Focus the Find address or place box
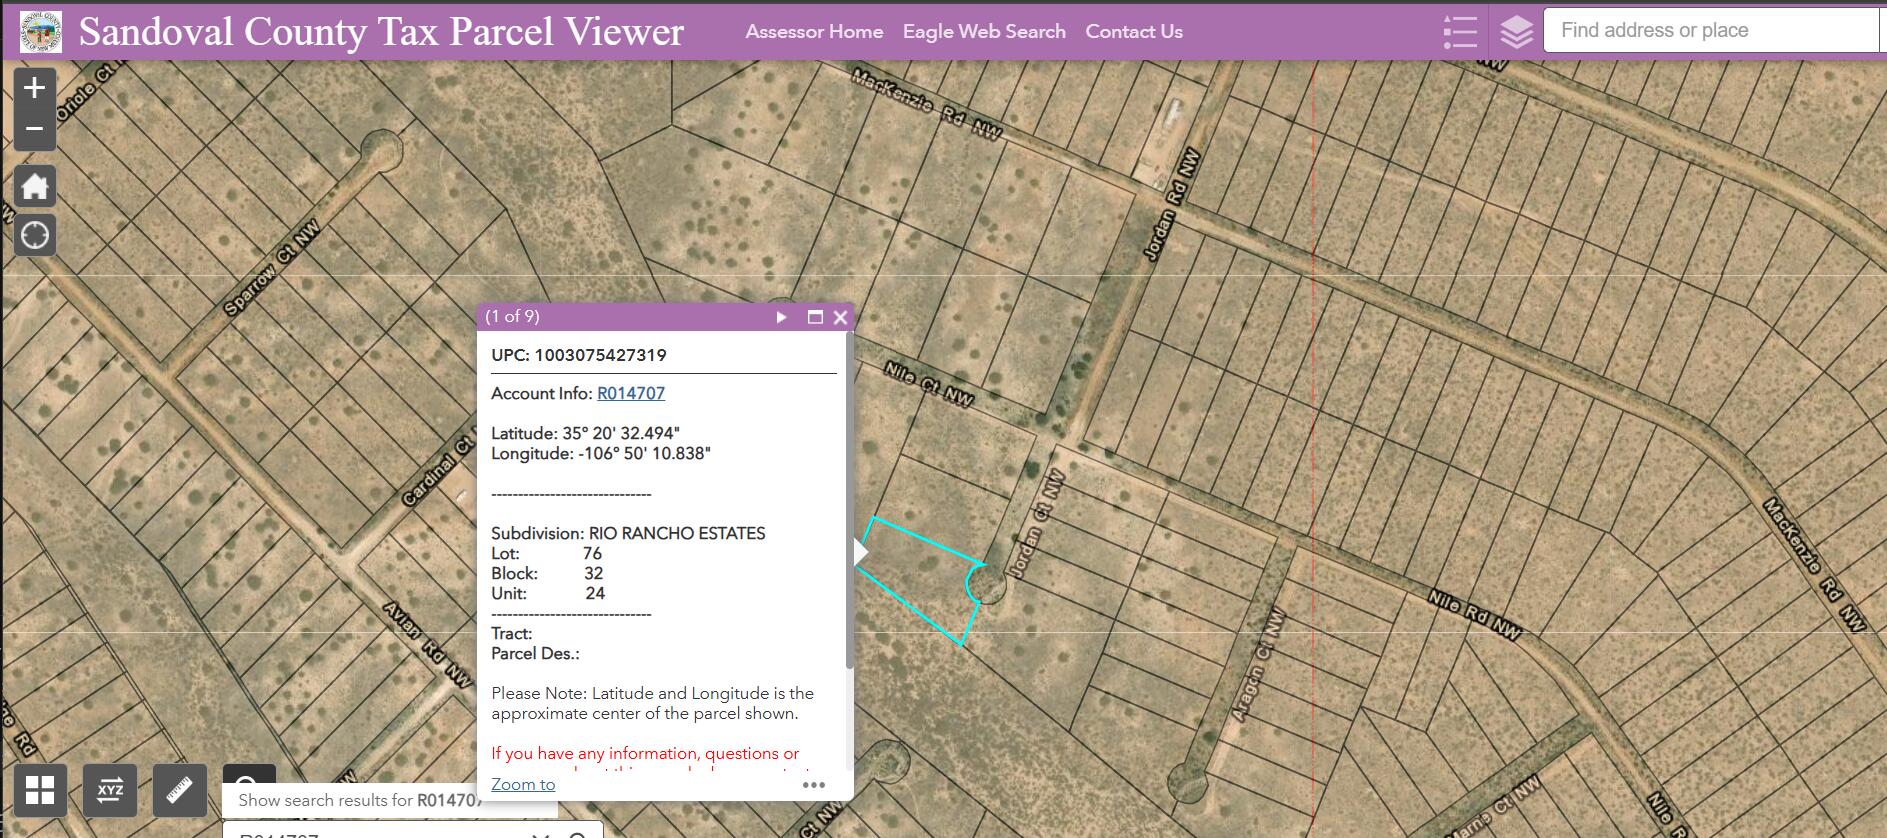The height and width of the screenshot is (838, 1887). [x=1712, y=30]
